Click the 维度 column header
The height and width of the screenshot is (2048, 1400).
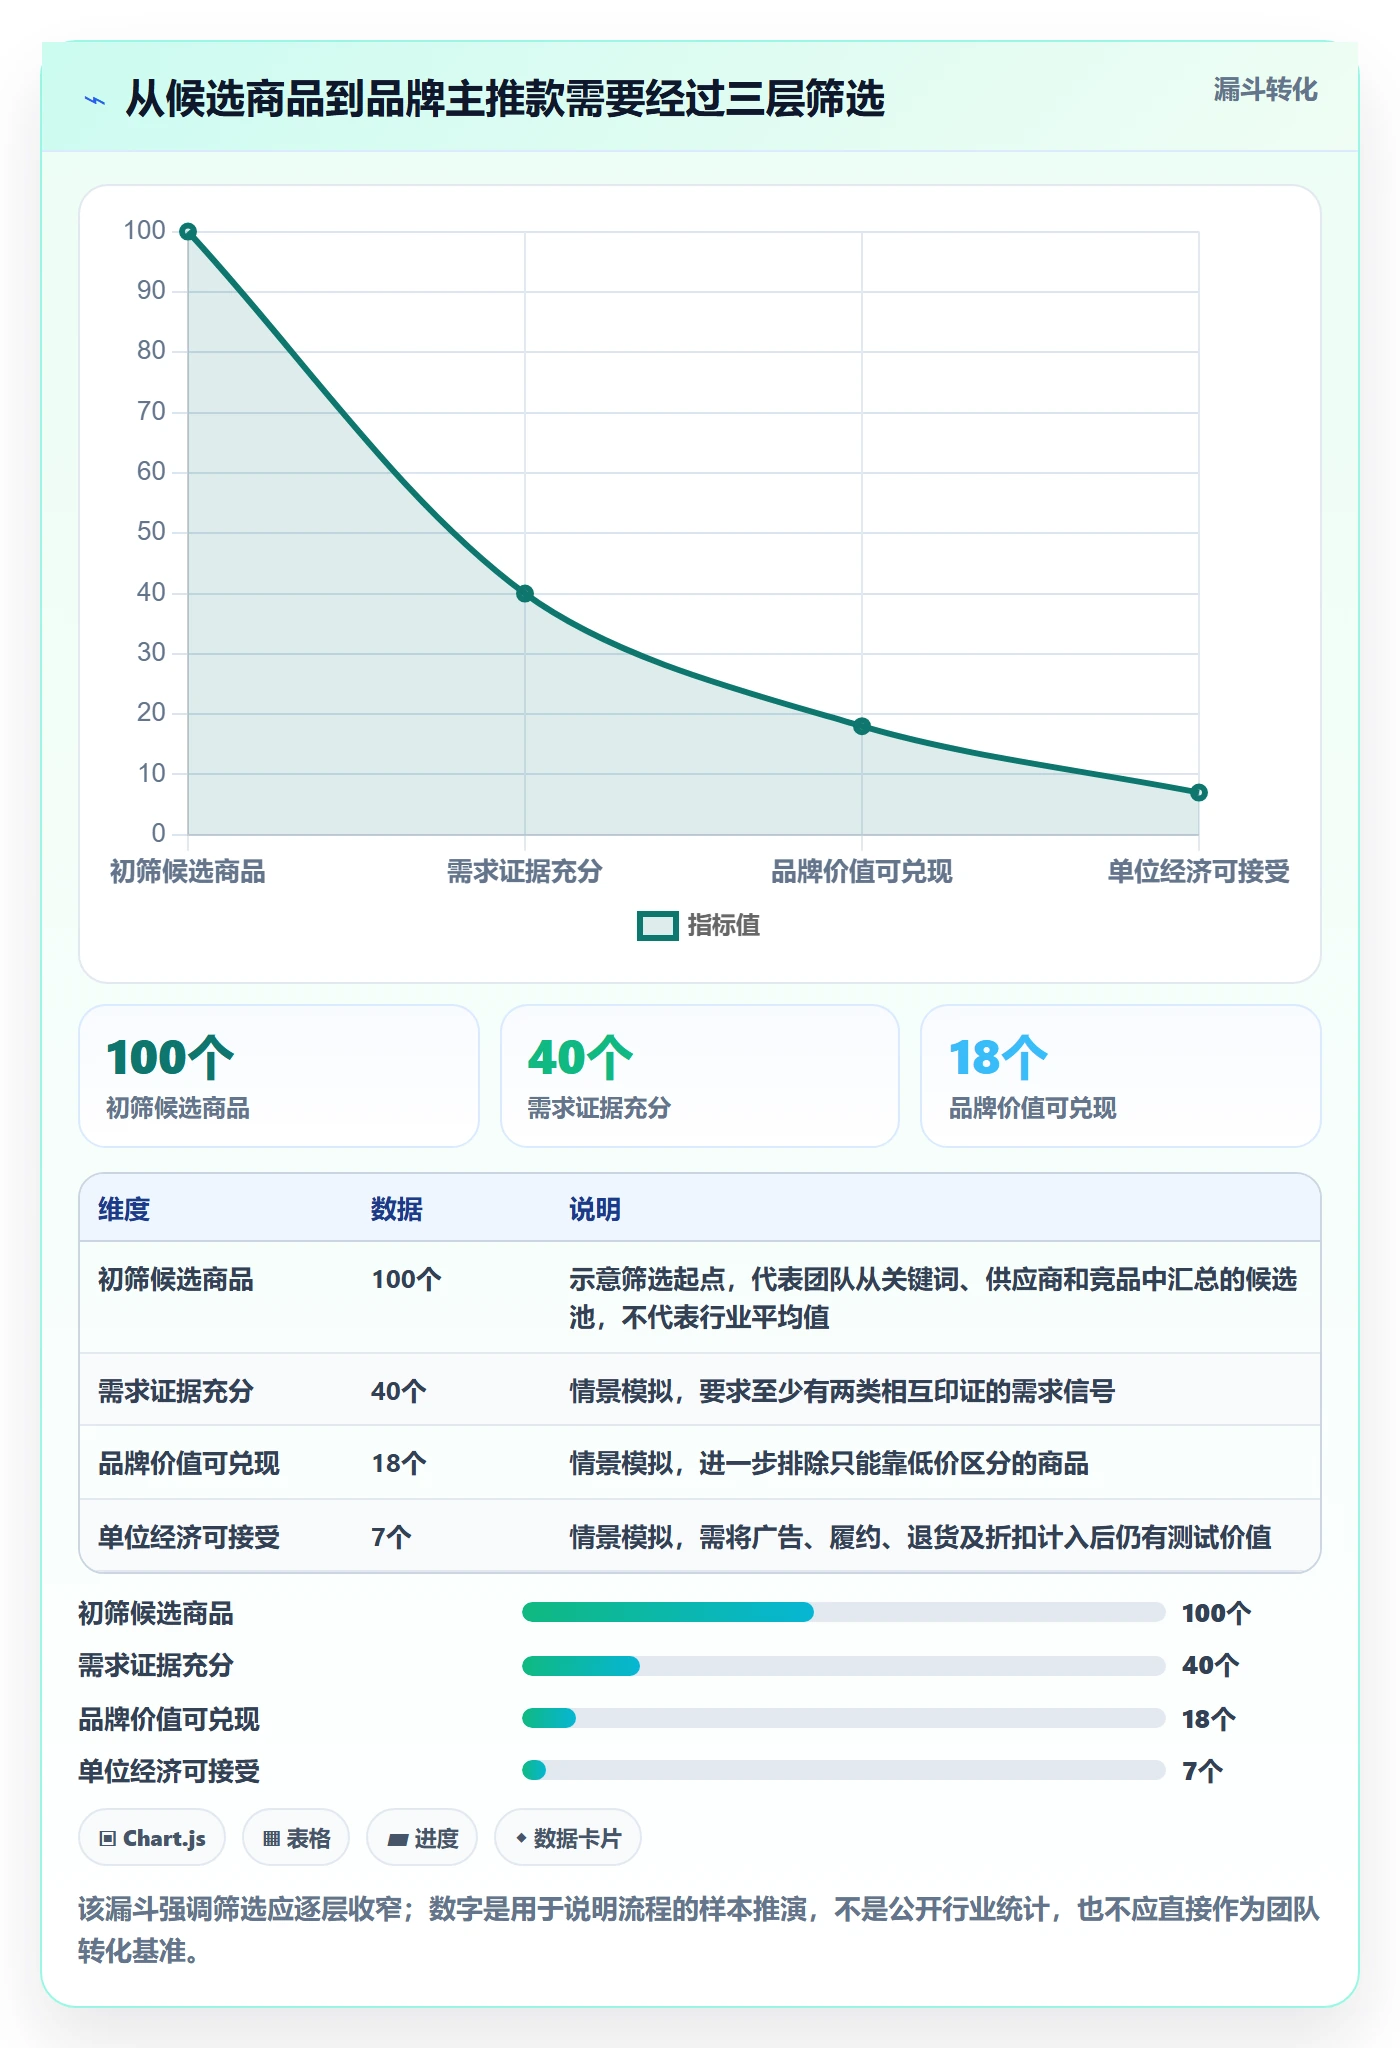tap(124, 1209)
